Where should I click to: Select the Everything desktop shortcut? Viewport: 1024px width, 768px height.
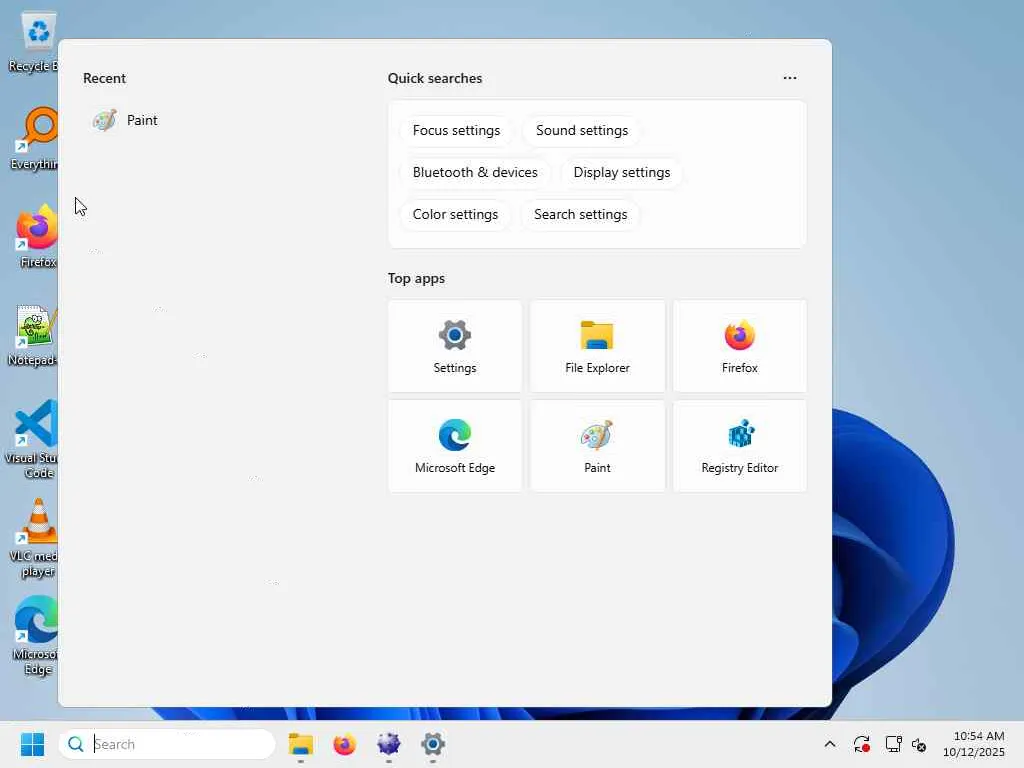pyautogui.click(x=34, y=140)
